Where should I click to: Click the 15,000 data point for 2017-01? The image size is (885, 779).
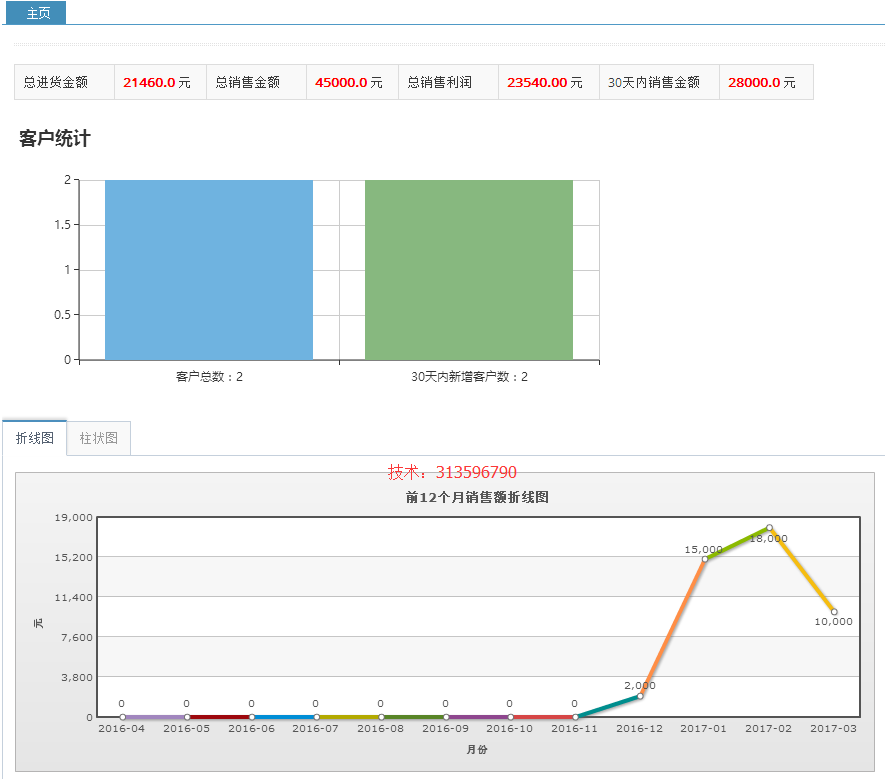tap(705, 559)
